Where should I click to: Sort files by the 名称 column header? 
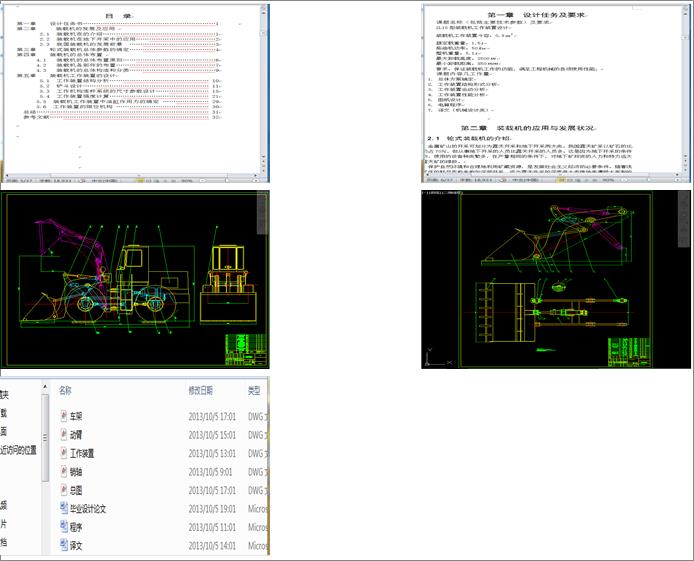[65, 390]
